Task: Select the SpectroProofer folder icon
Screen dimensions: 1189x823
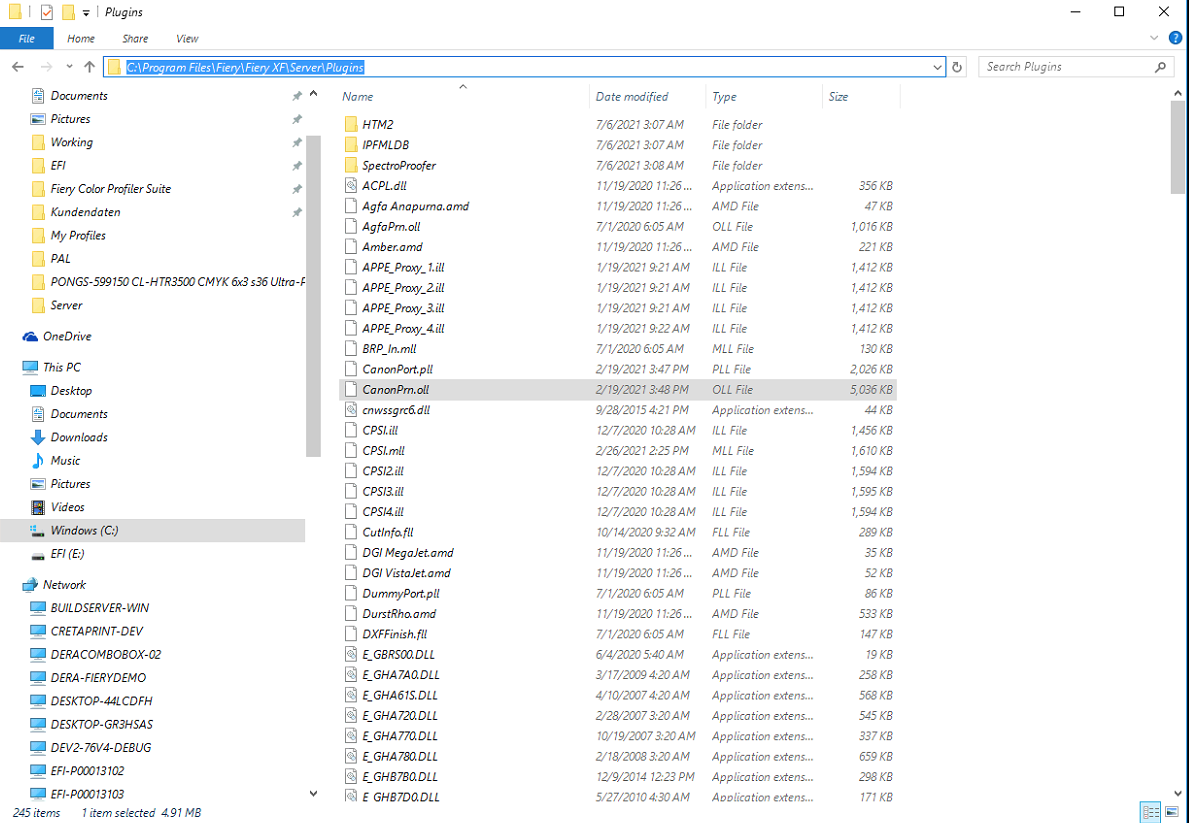Action: click(350, 165)
